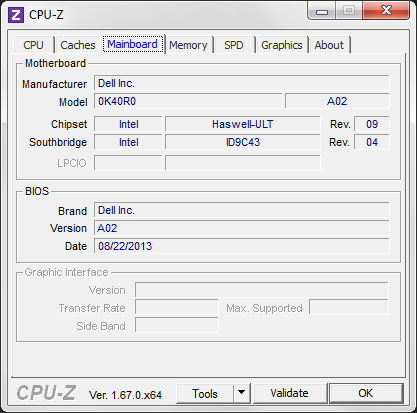
Task: Expand the Tools dropdown arrow
Action: (242, 394)
